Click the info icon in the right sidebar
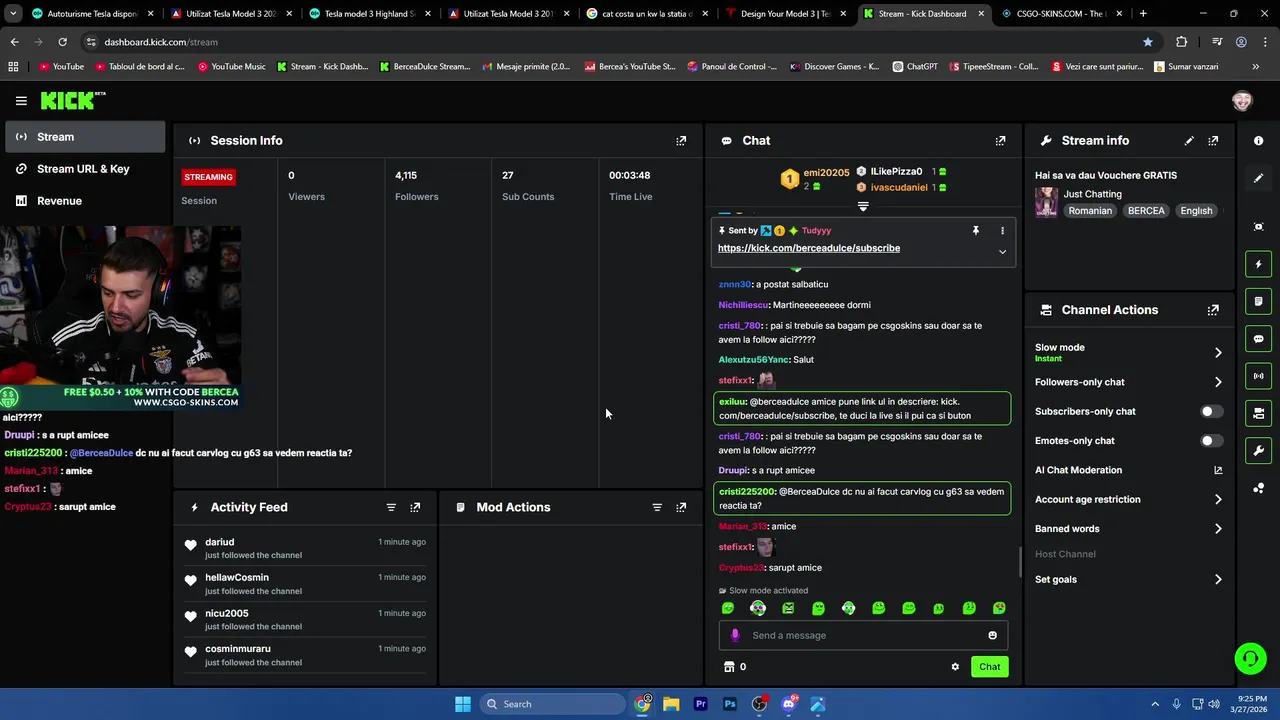Image resolution: width=1280 pixels, height=720 pixels. [x=1258, y=141]
